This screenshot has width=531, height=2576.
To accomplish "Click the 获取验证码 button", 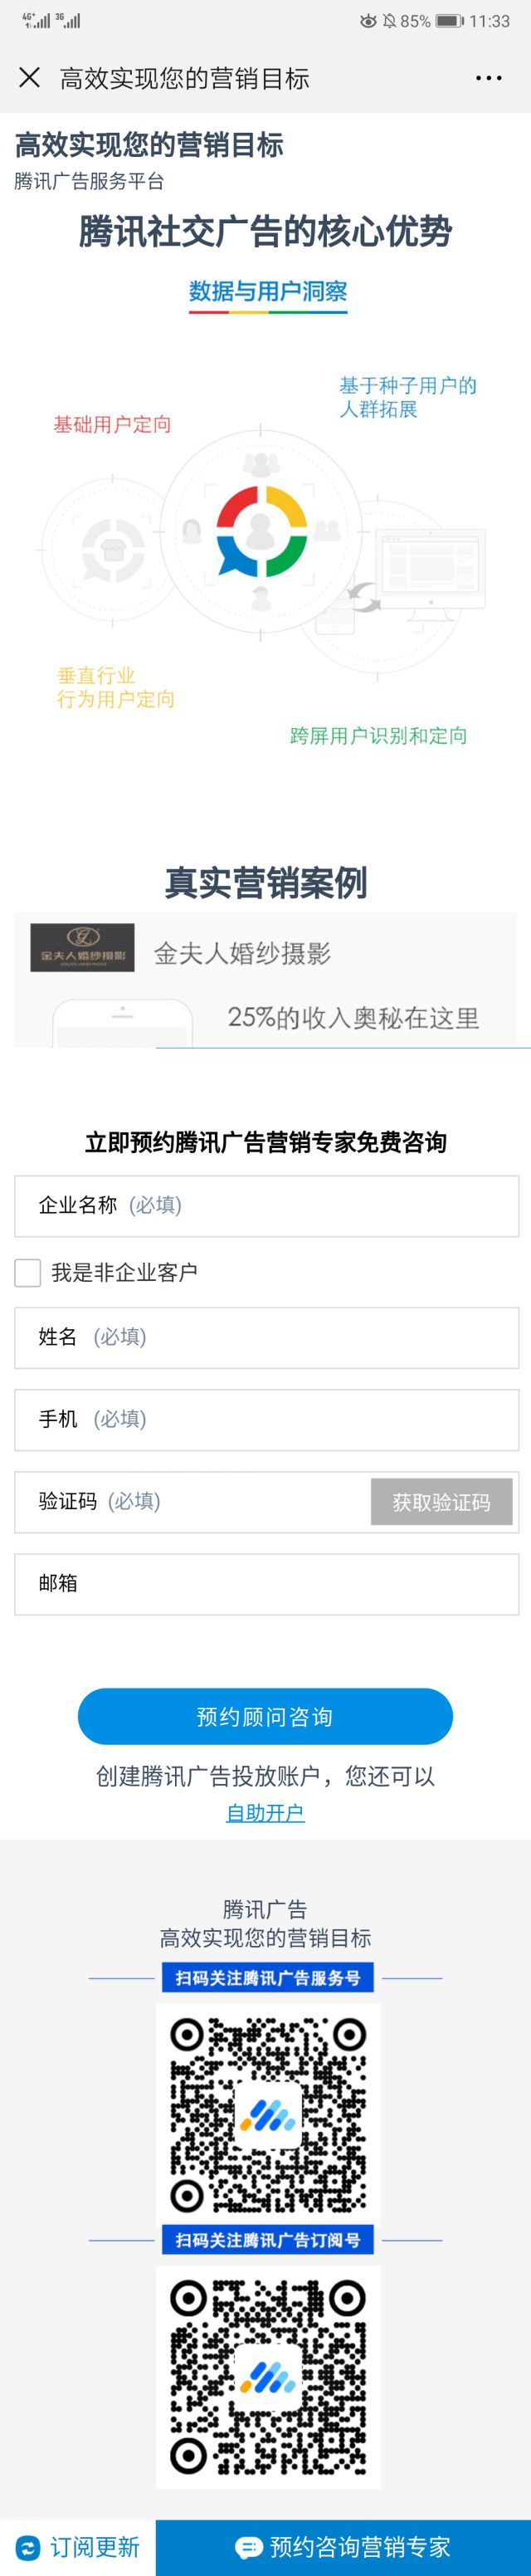I will [441, 1502].
